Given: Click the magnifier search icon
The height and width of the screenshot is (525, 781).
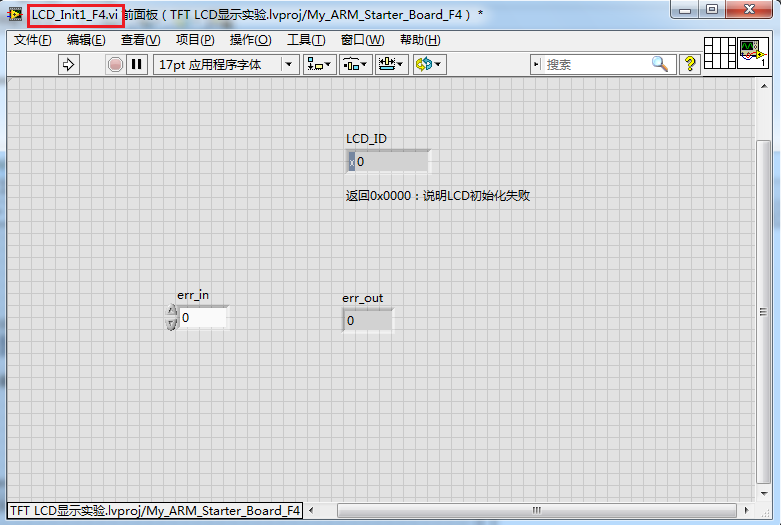Looking at the screenshot, I should [x=660, y=64].
